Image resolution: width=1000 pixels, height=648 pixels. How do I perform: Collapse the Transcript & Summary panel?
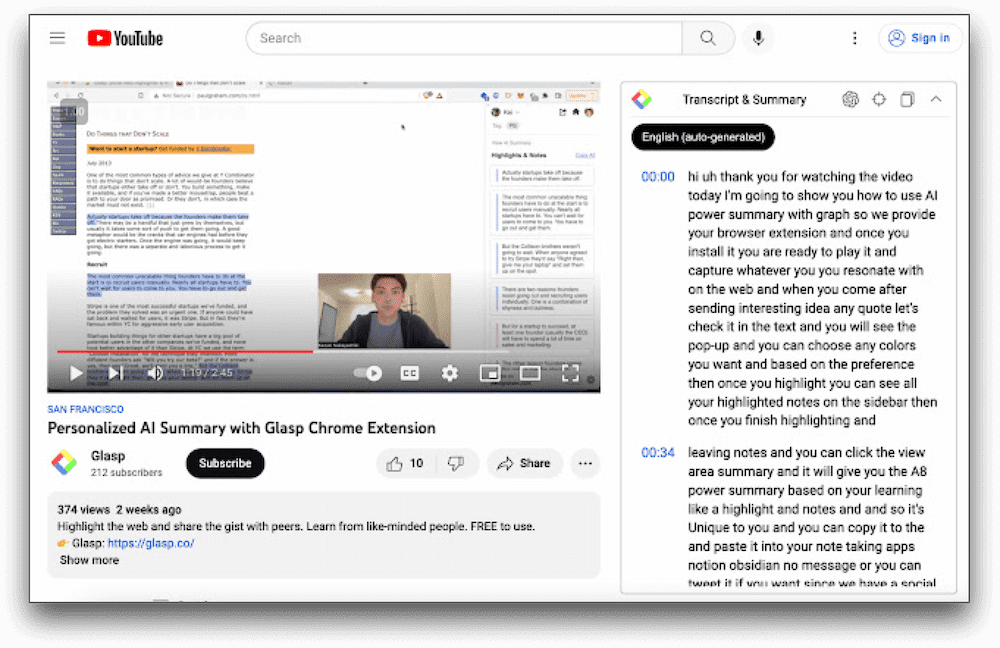[x=936, y=99]
